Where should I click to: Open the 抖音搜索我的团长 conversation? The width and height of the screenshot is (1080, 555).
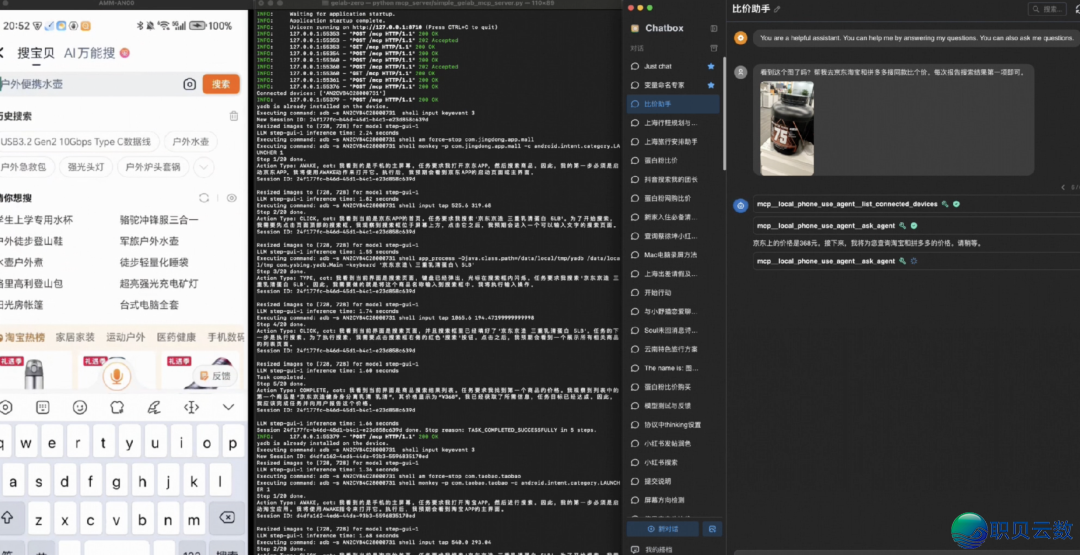[672, 179]
